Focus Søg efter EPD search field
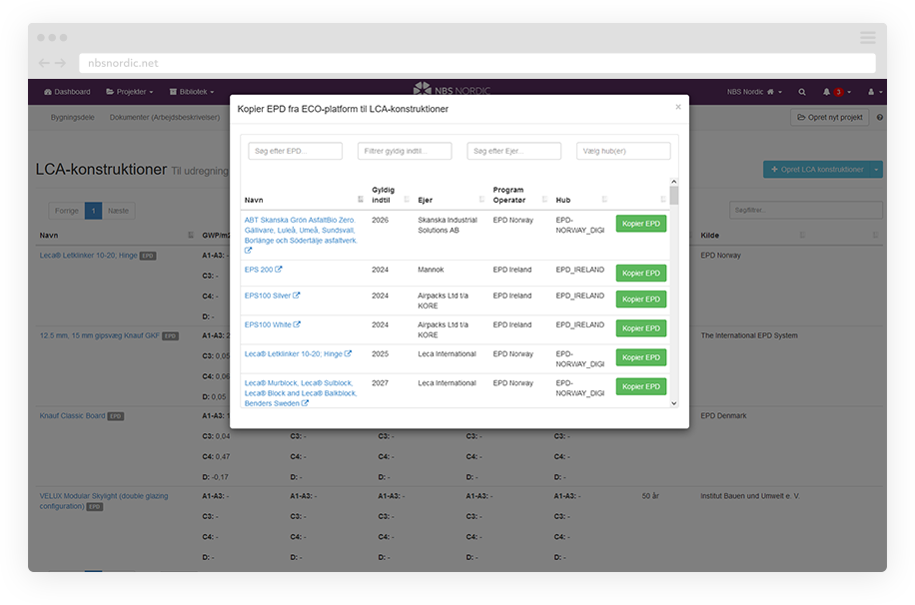915x605 pixels. tap(295, 151)
